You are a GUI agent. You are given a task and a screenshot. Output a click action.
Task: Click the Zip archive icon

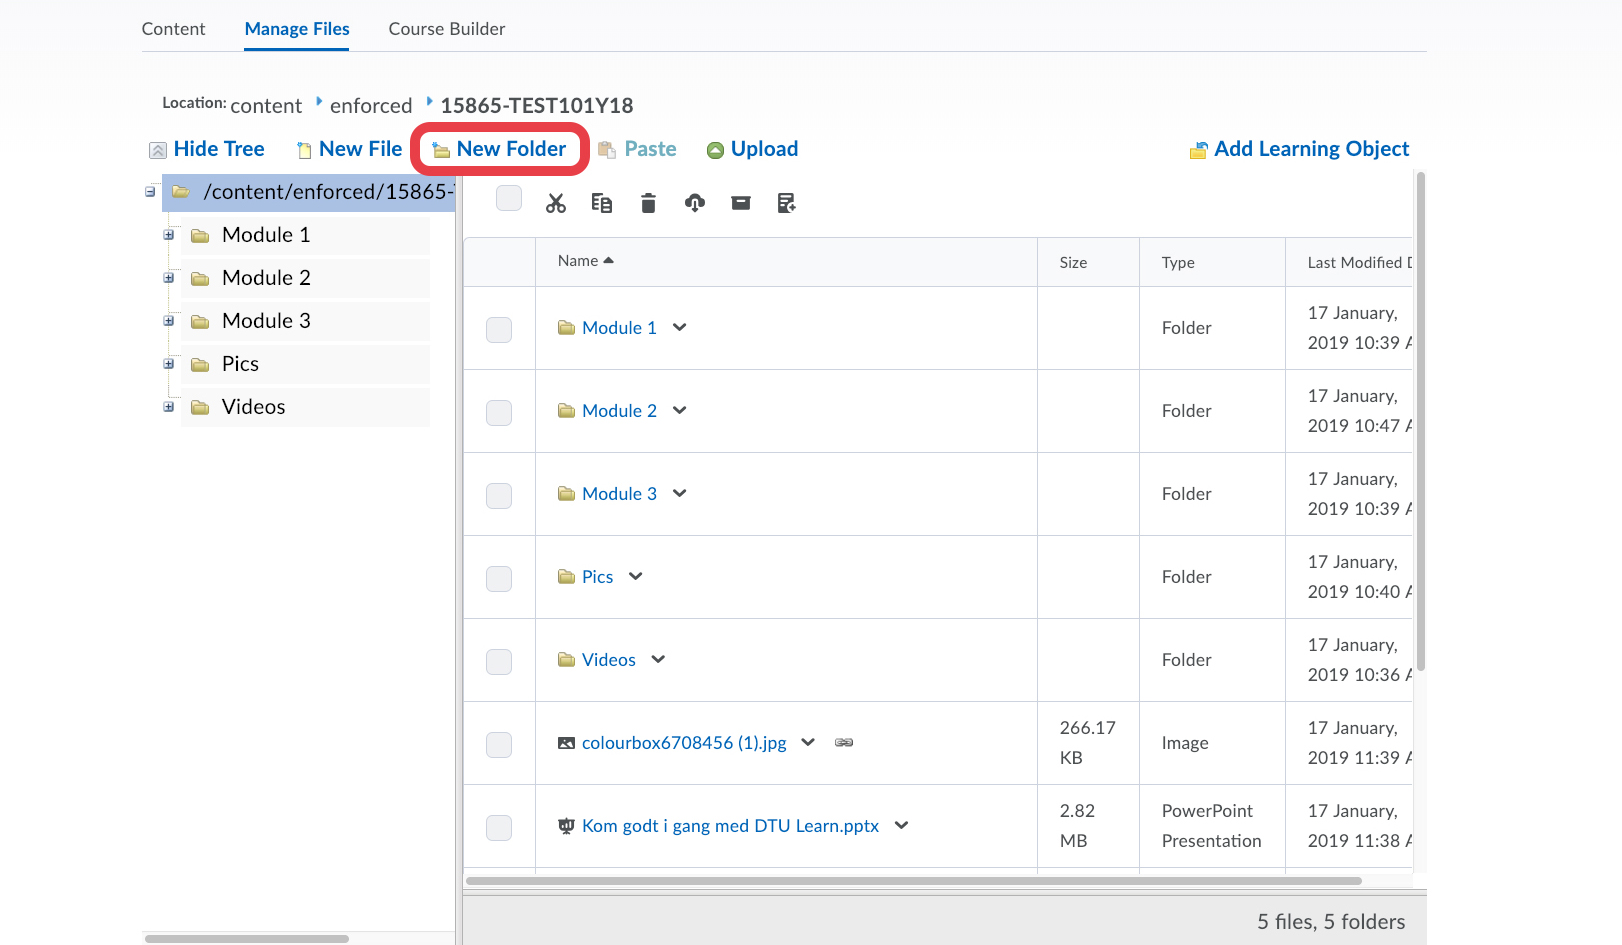pyautogui.click(x=740, y=203)
